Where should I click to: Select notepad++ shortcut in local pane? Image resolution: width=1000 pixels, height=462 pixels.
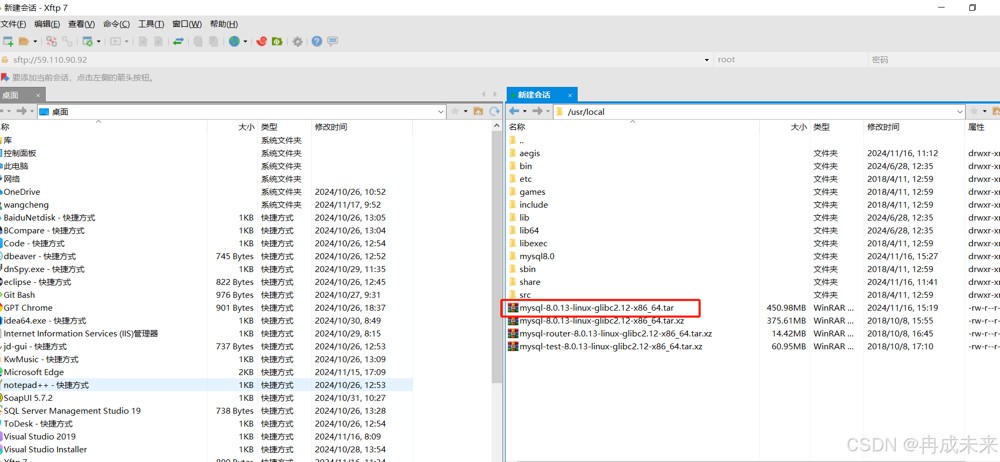click(46, 385)
